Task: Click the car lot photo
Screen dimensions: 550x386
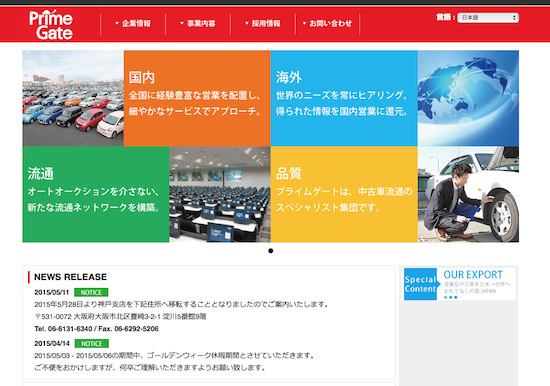Action: [73, 98]
